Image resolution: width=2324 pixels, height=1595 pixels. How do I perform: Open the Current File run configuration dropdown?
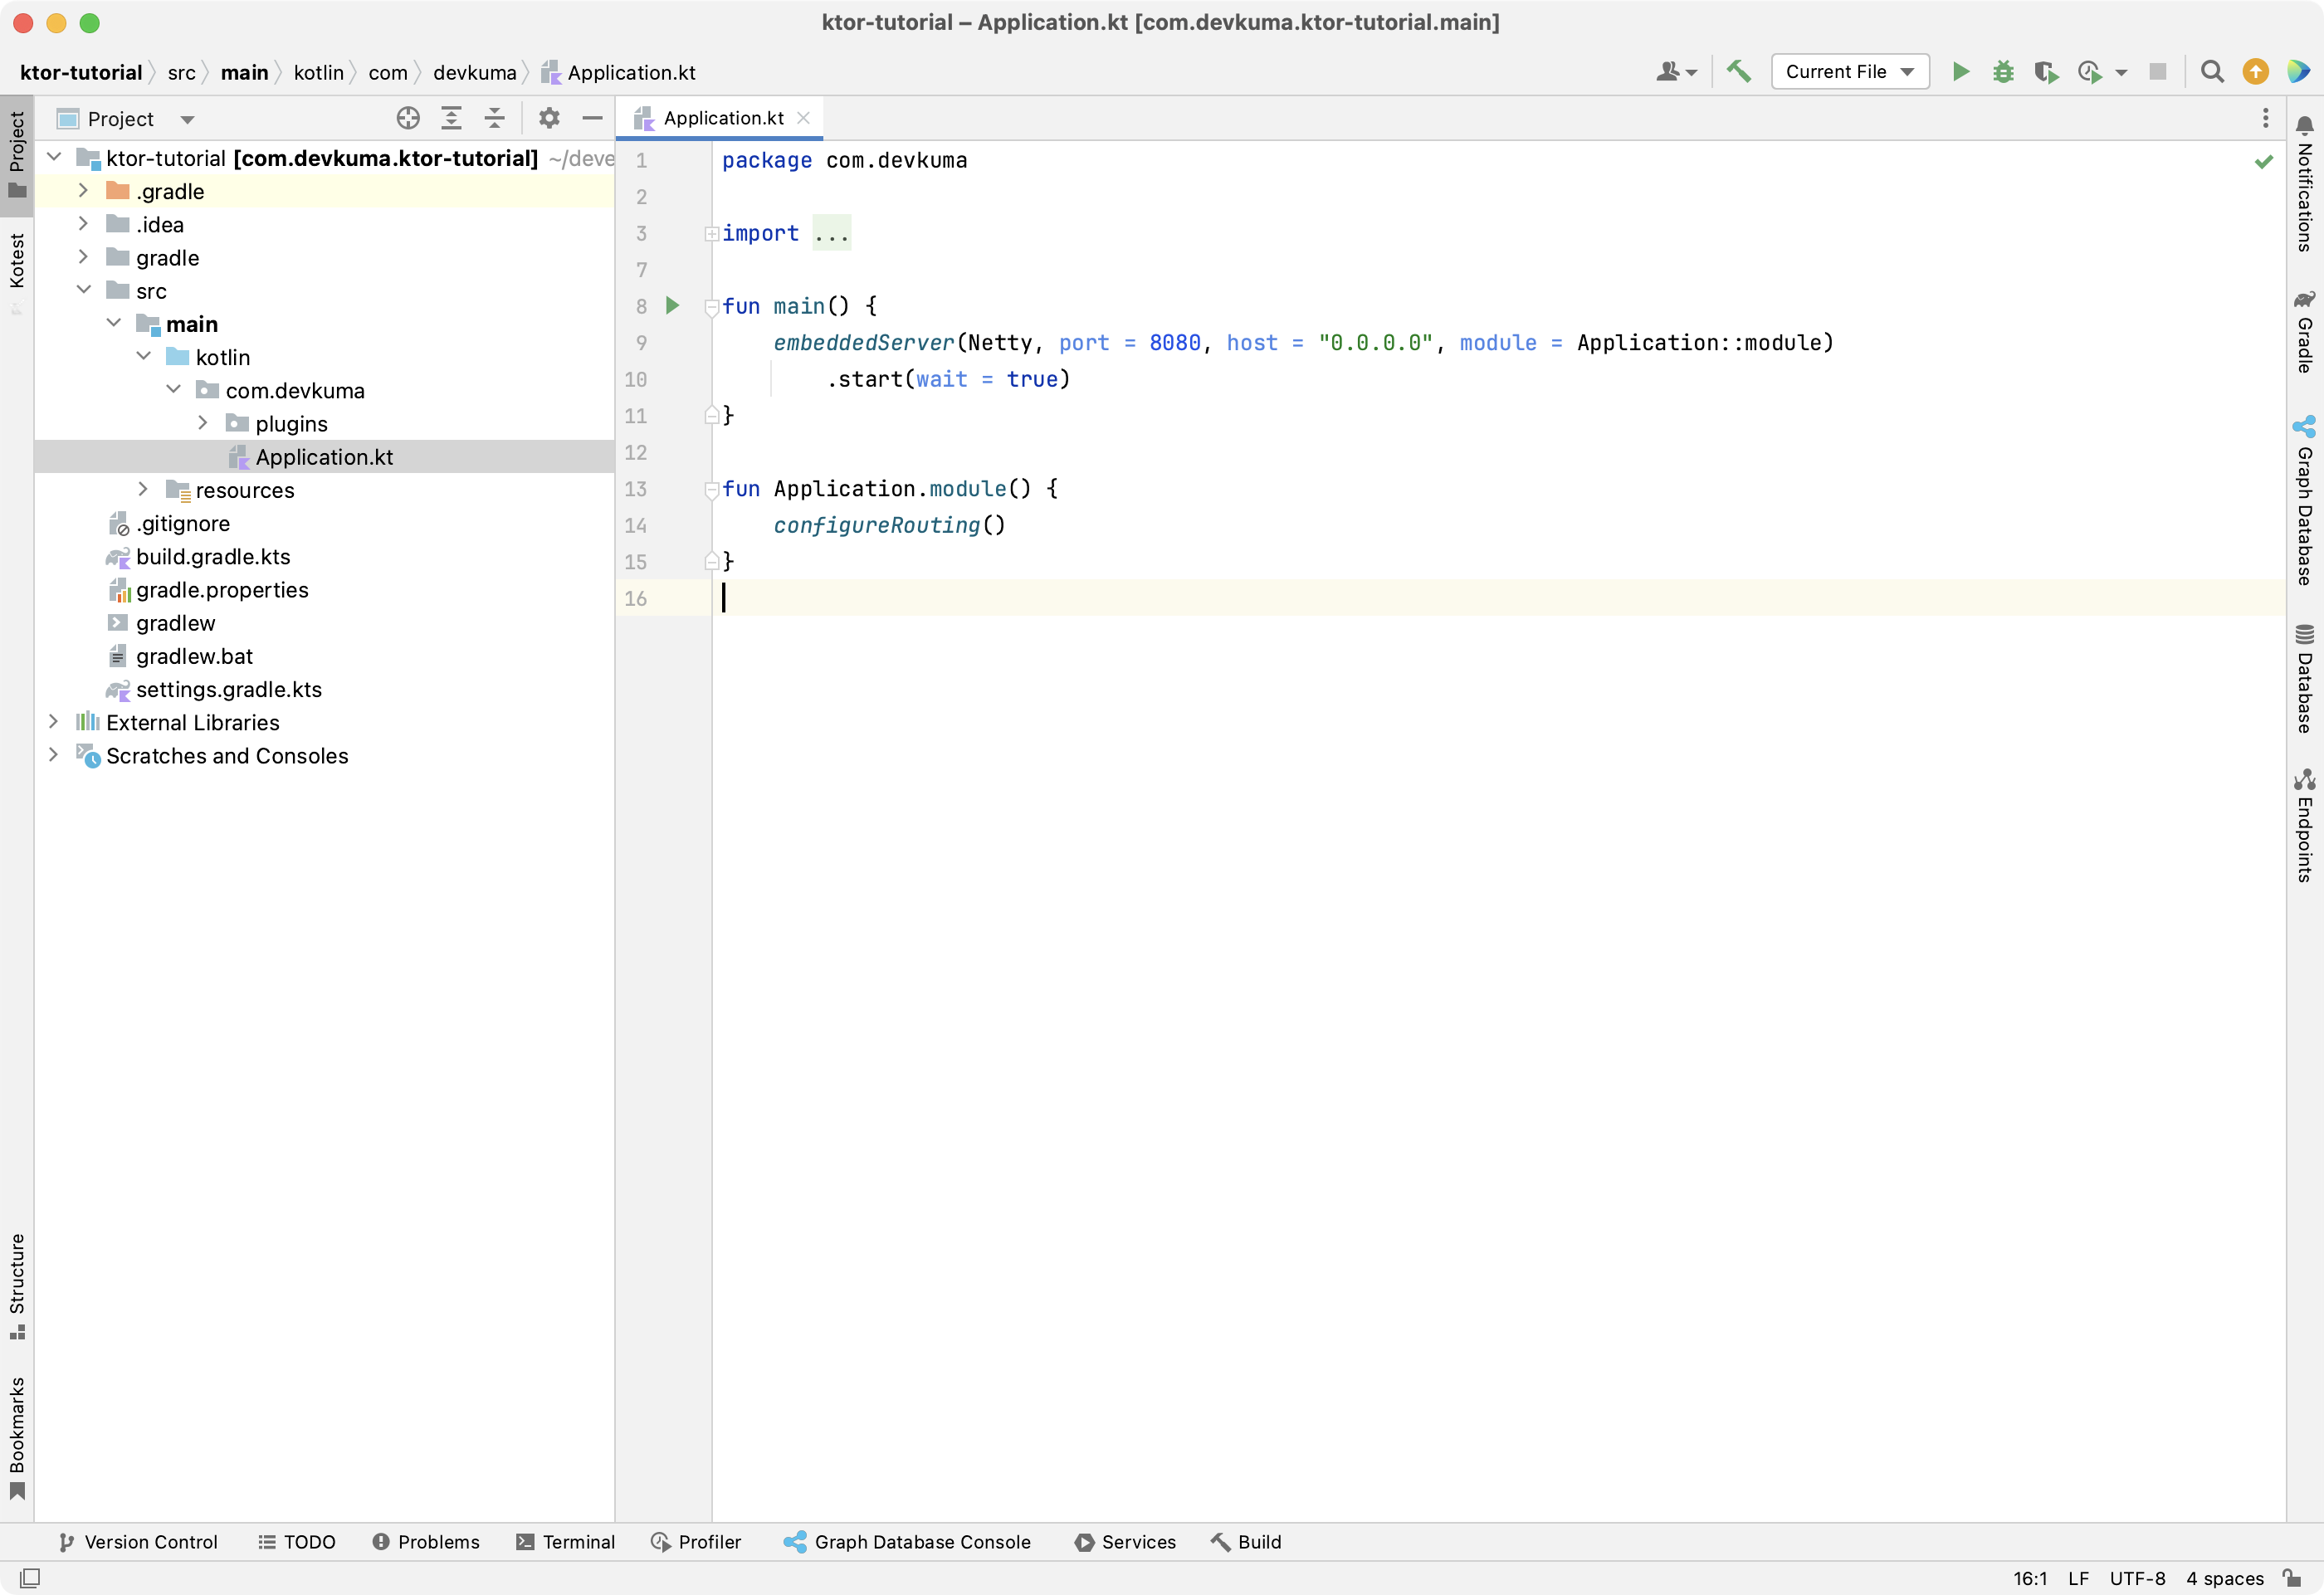[x=1850, y=72]
